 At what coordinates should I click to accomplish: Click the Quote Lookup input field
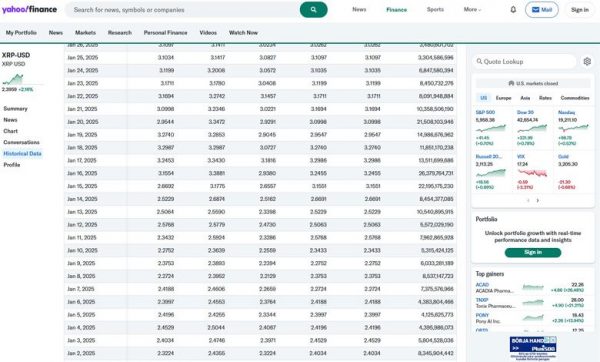tap(524, 61)
